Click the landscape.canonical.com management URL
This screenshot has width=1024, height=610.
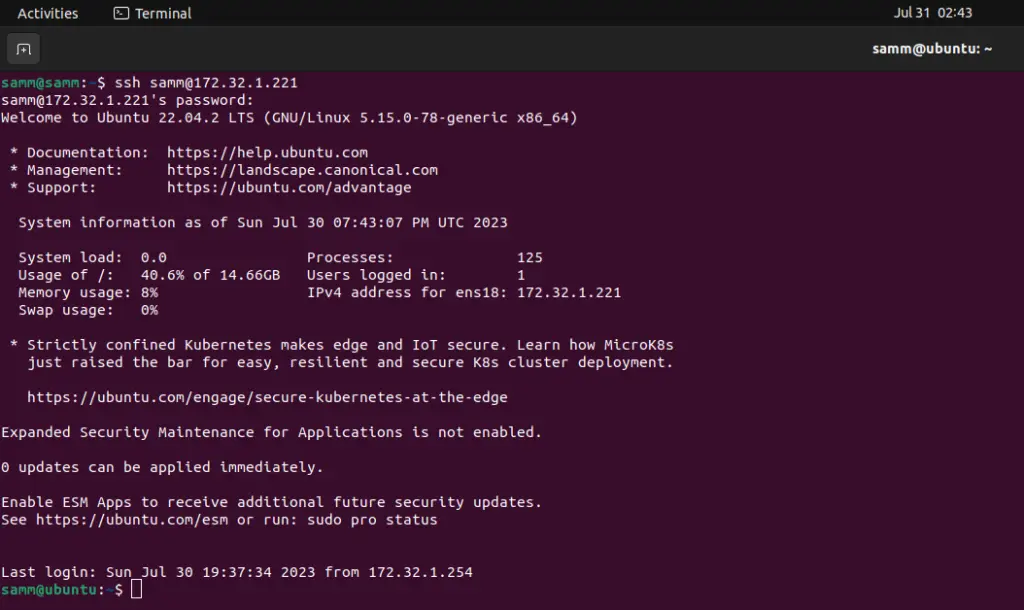click(x=302, y=170)
